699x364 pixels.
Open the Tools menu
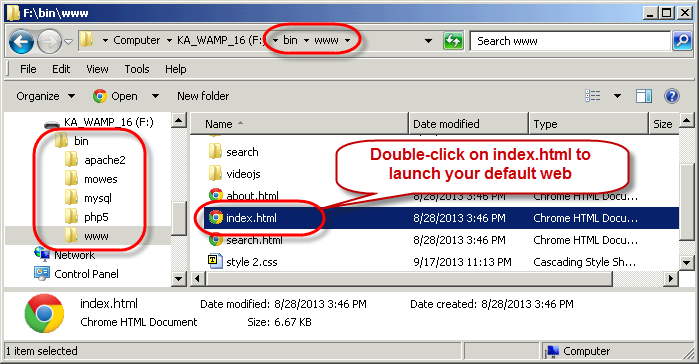coord(137,69)
